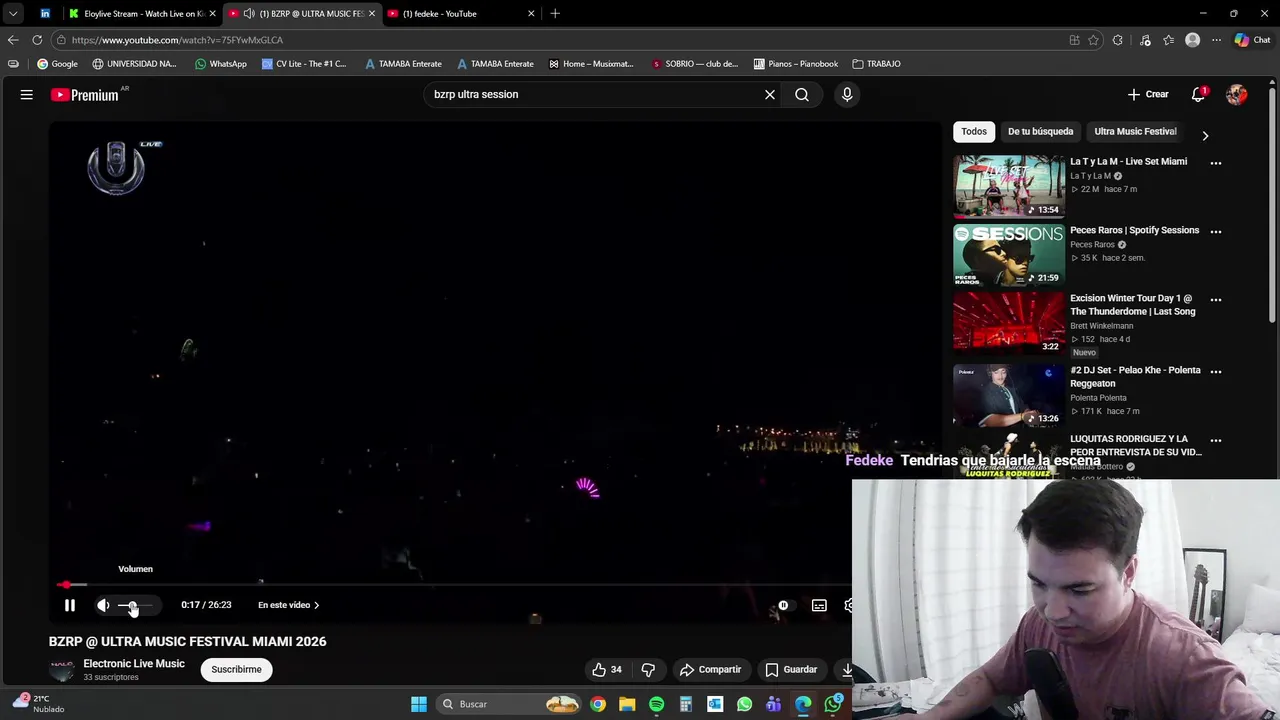Open 'La T y La M - Live Set Miami' thumbnail
The height and width of the screenshot is (720, 1280).
tap(1009, 186)
